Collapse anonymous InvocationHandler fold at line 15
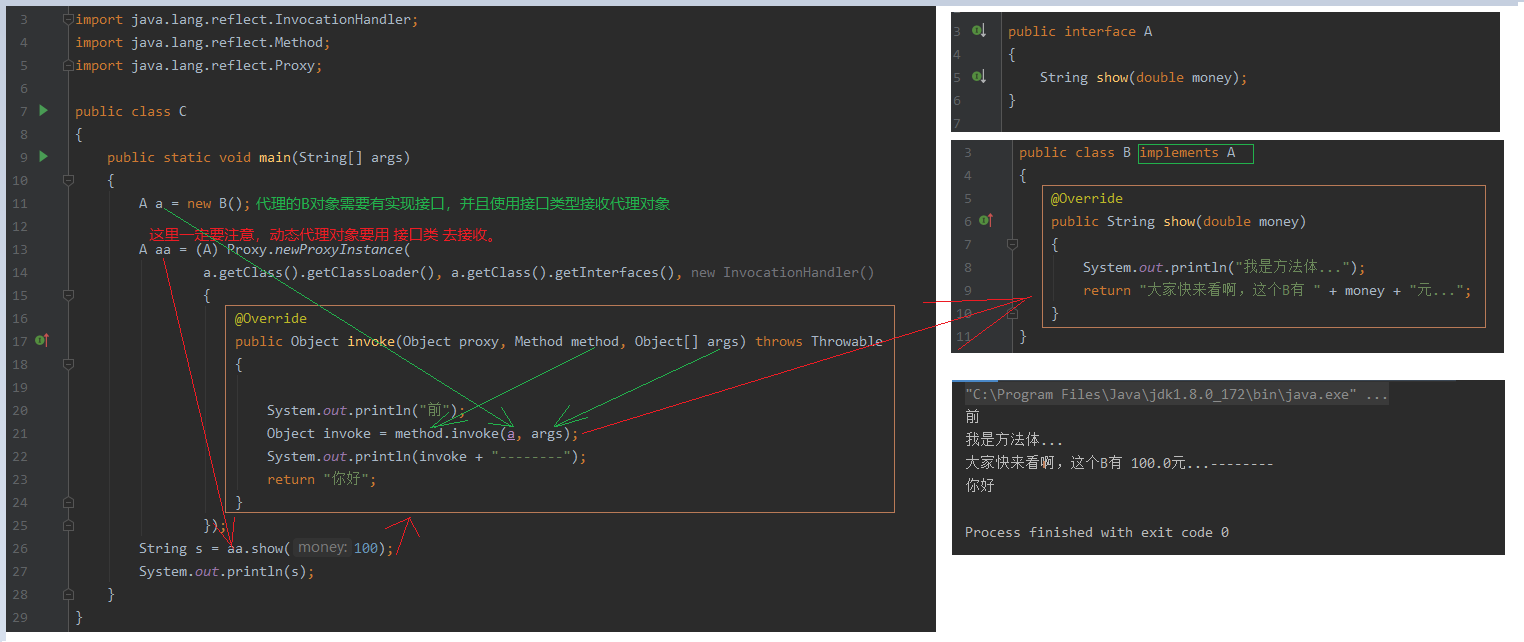Viewport: 1524px width, 642px height. [x=67, y=295]
